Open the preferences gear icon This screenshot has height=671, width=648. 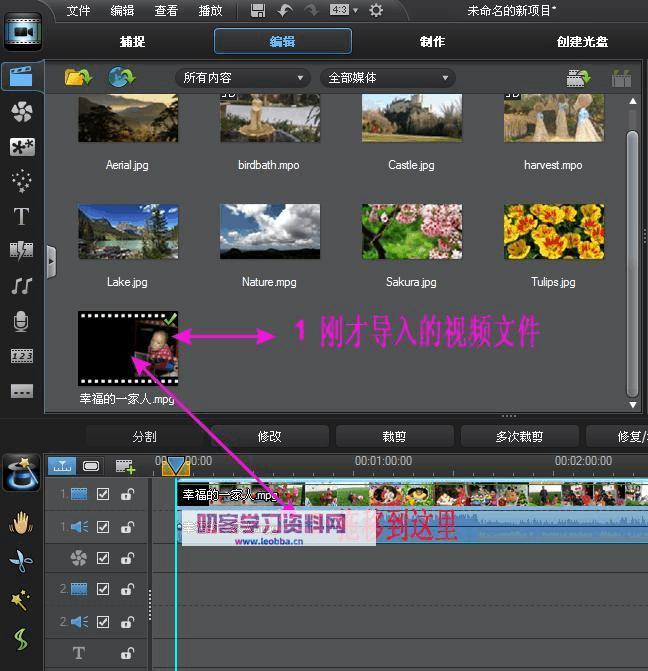coord(376,10)
